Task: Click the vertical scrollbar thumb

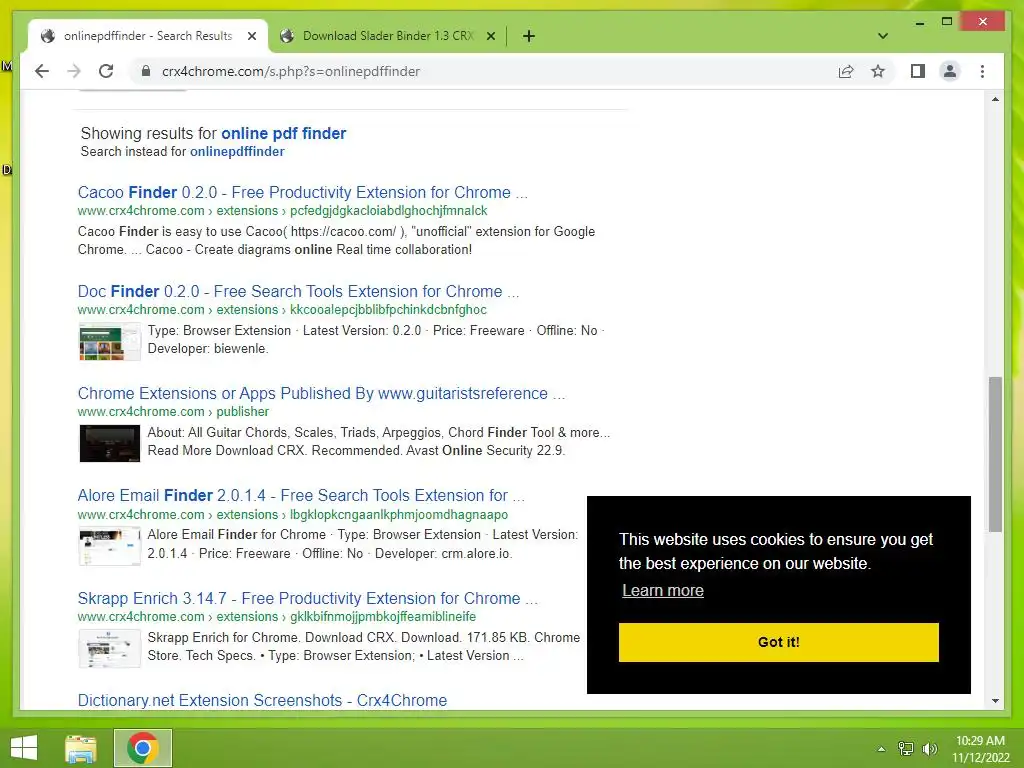Action: click(995, 454)
